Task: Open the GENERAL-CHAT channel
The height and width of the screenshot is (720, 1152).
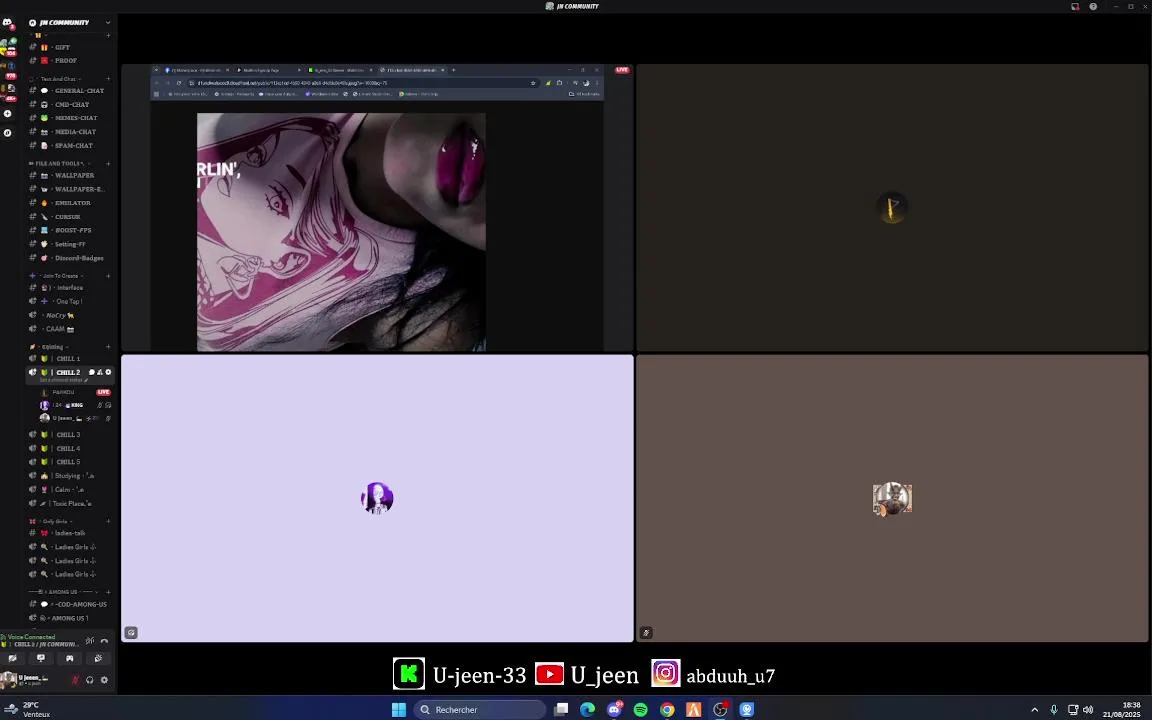Action: (x=70, y=91)
